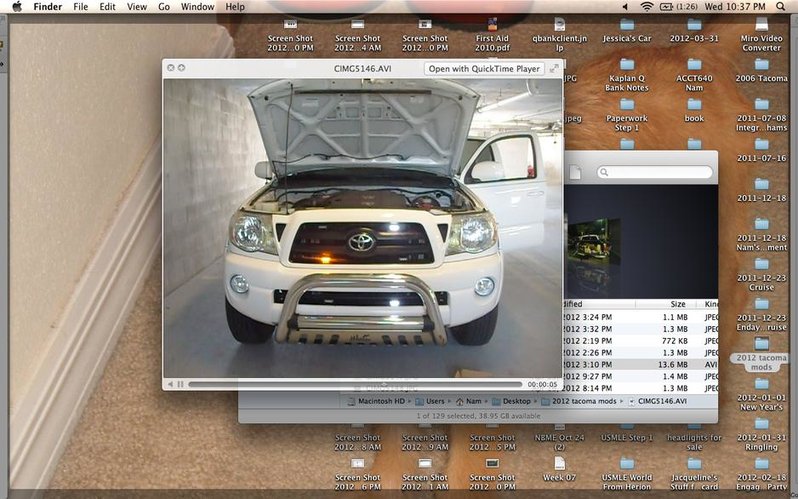Select the Finder row modified 2:26 PM
This screenshot has width=798, height=499.
[x=641, y=352]
